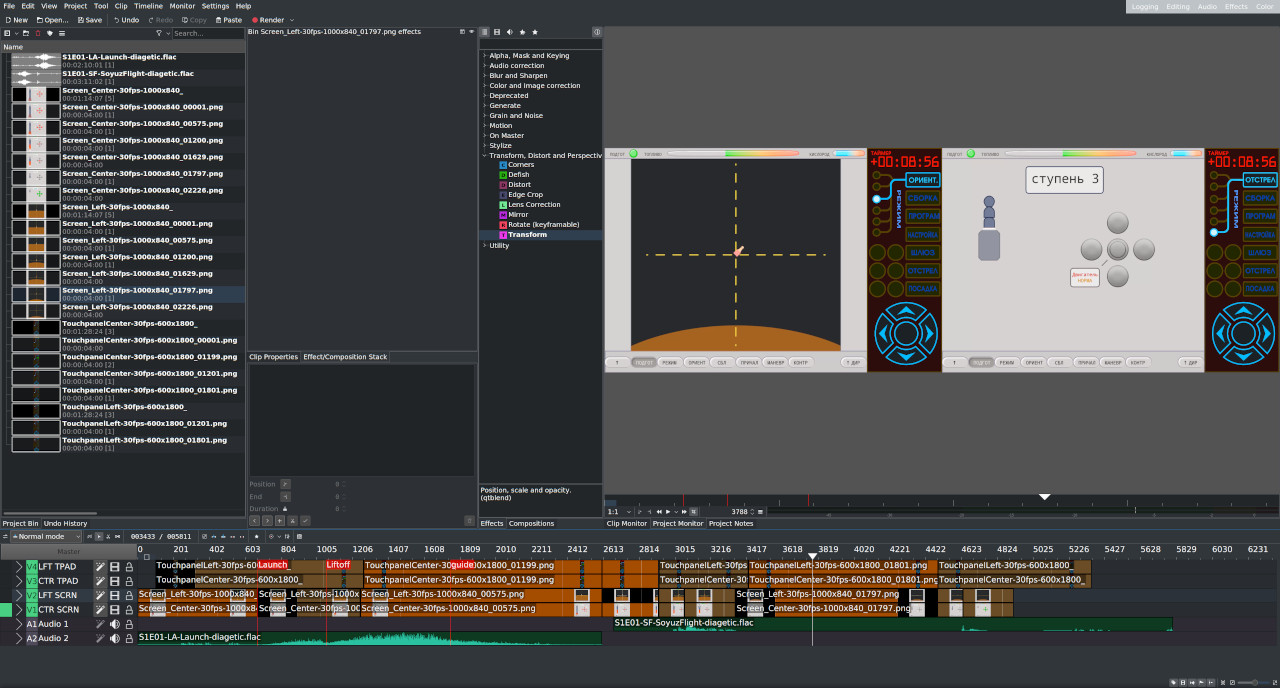Open the Timeline menu
Viewport: 1280px width, 688px height.
click(148, 6)
